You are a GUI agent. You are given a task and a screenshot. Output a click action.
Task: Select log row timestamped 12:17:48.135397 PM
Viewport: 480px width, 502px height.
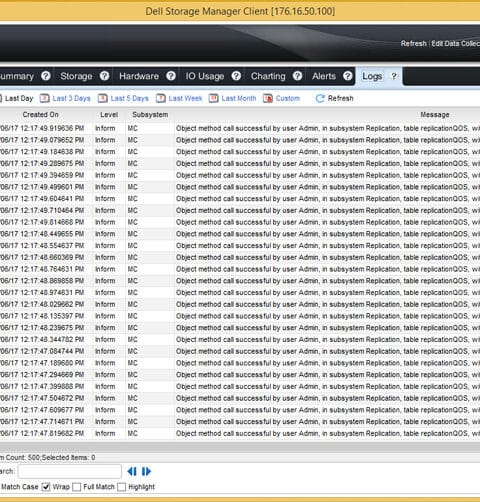(240, 316)
